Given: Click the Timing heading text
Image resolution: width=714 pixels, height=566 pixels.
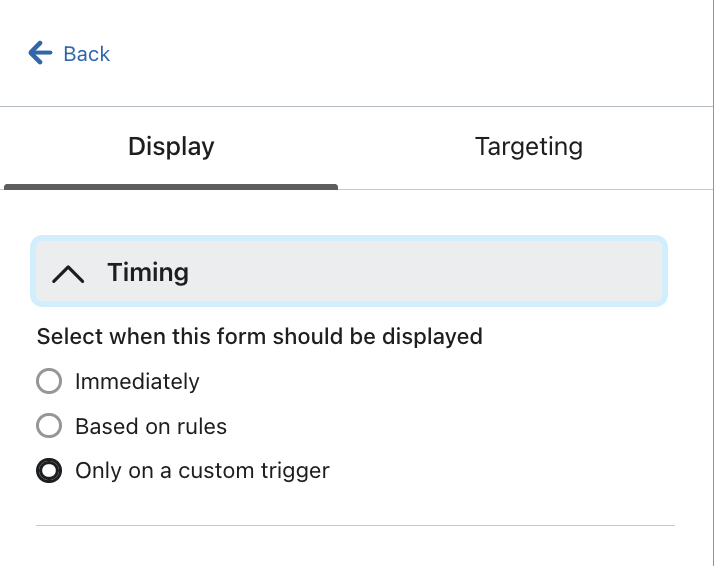Looking at the screenshot, I should [148, 272].
